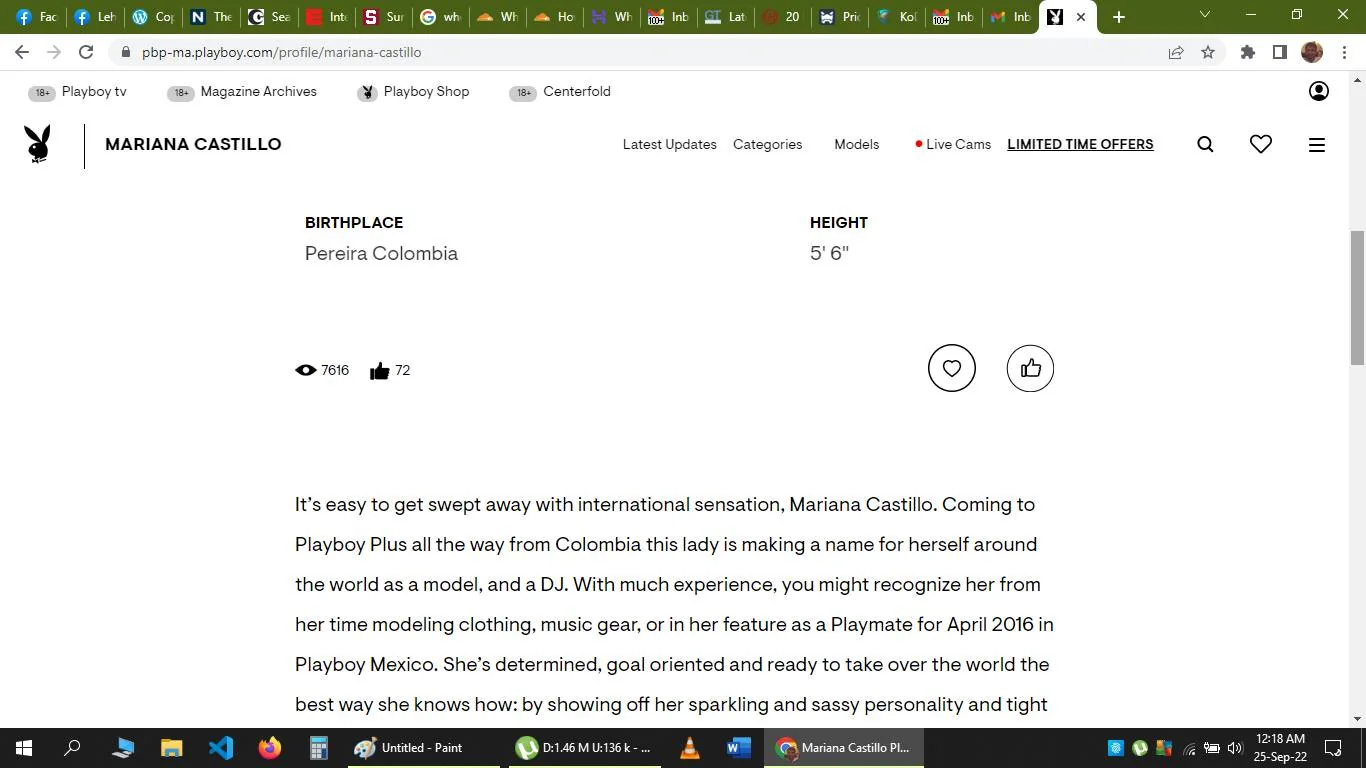
Task: Click the 'Pereira Colombia' birthplace value
Action: point(381,254)
